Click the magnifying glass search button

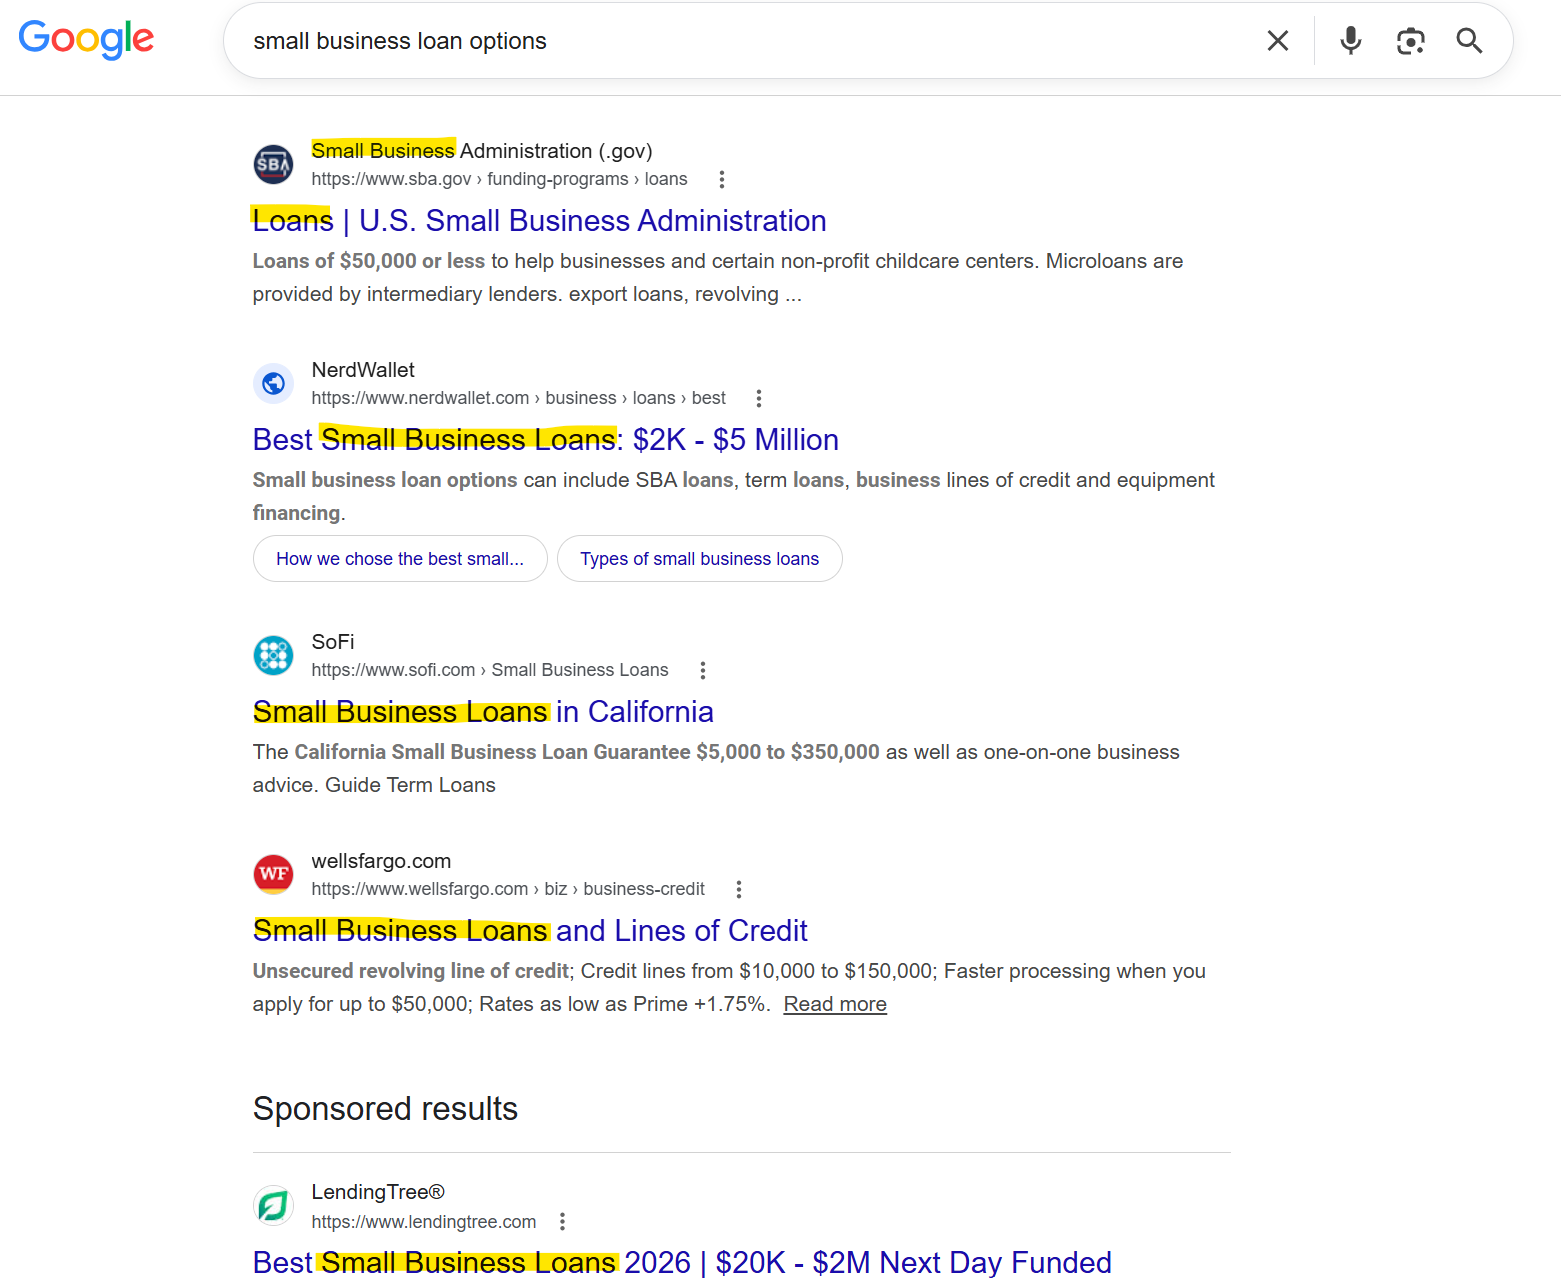tap(1469, 41)
